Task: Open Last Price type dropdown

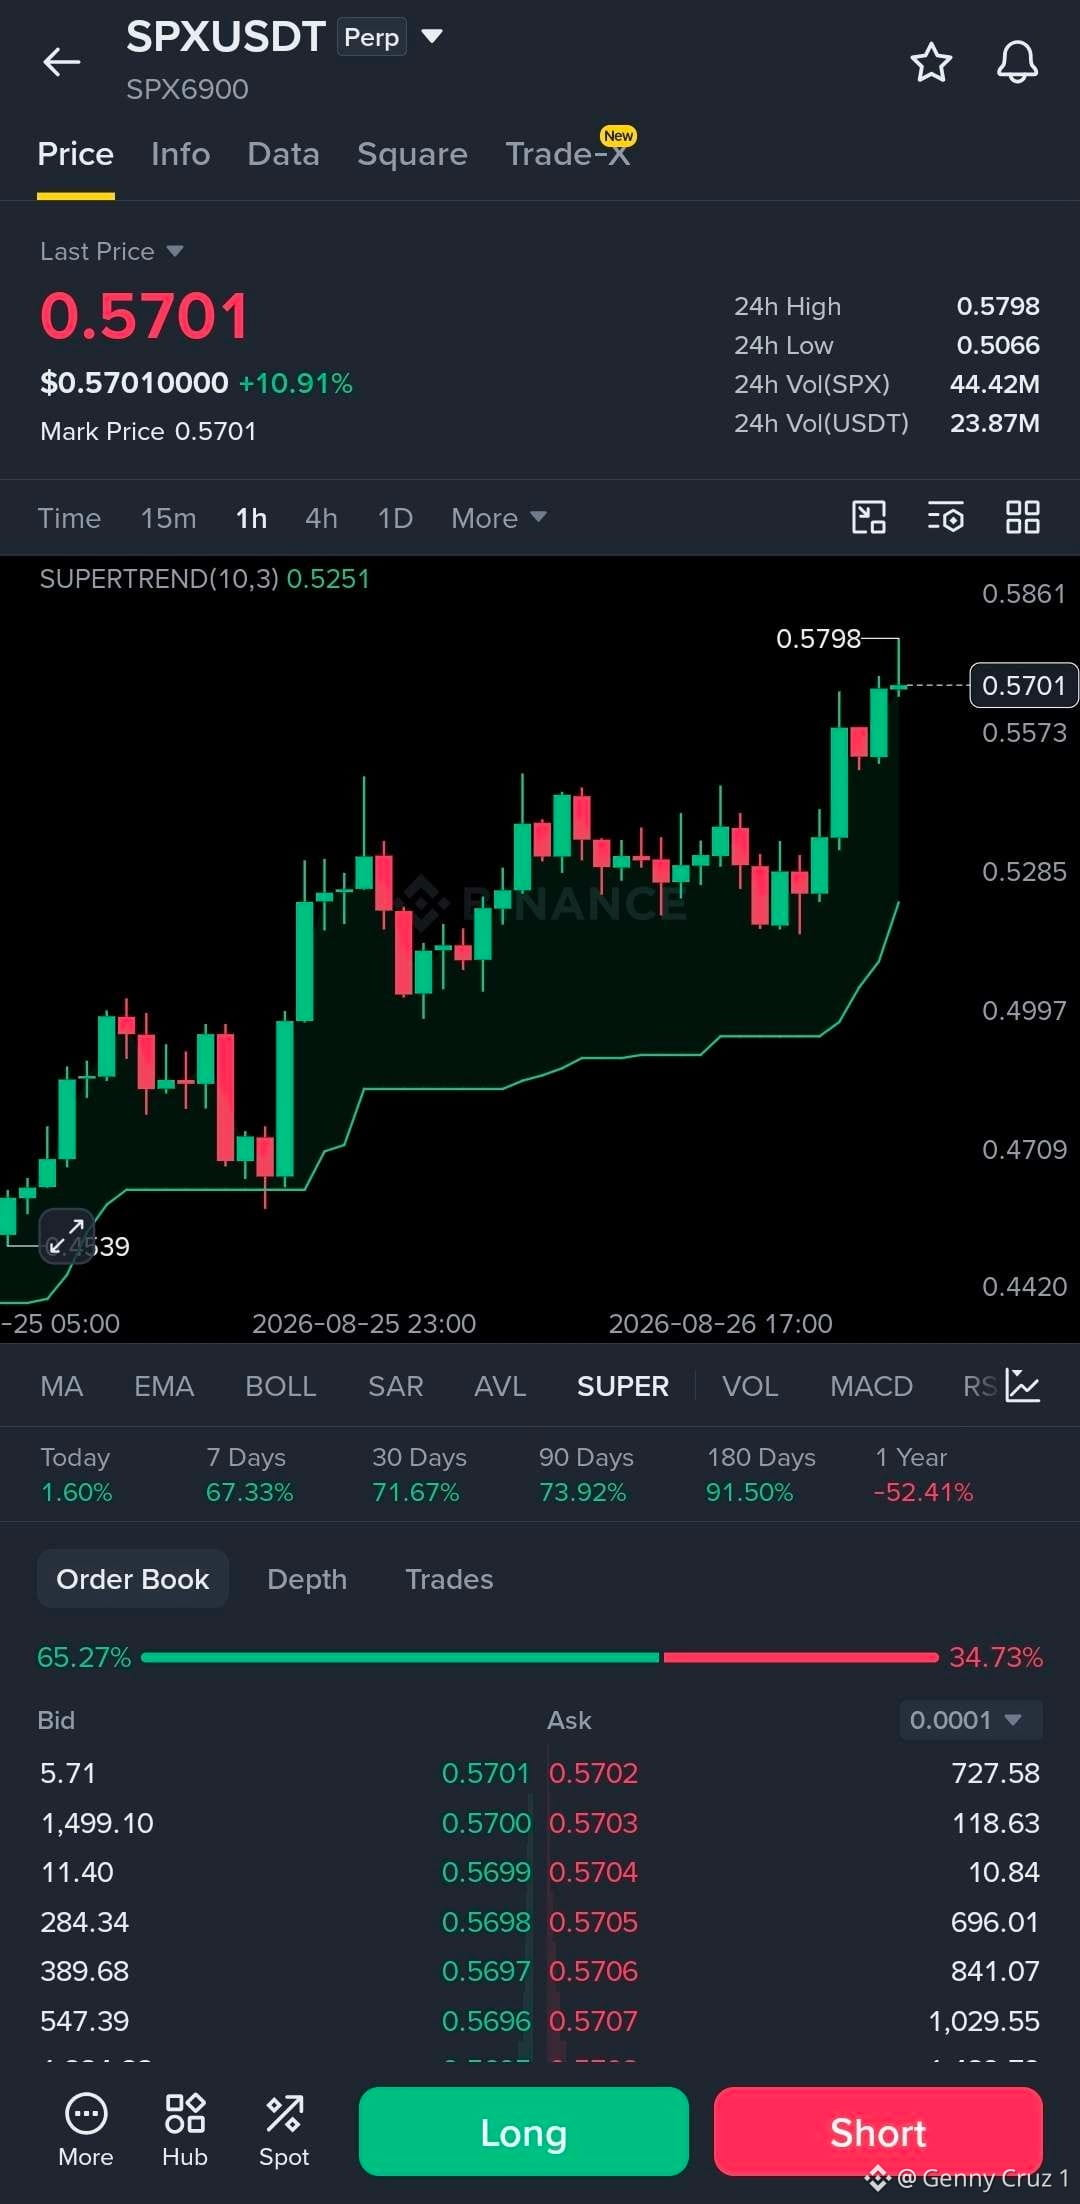Action: pos(111,251)
